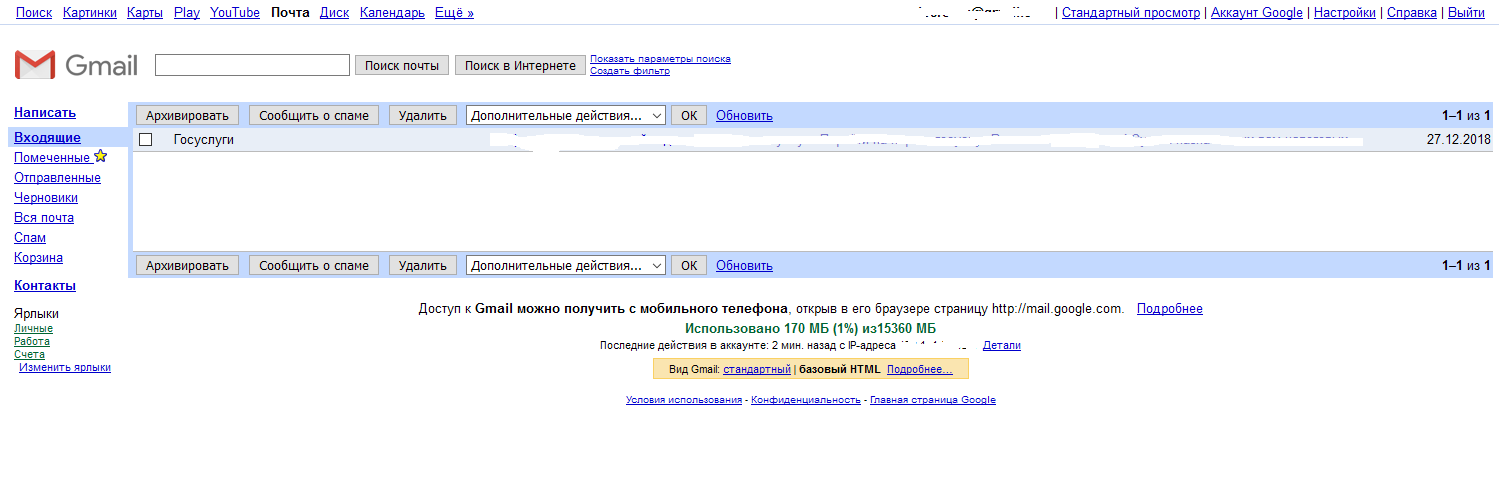Open the YouTube link in top bar
This screenshot has height=482, width=1499.
[x=235, y=13]
